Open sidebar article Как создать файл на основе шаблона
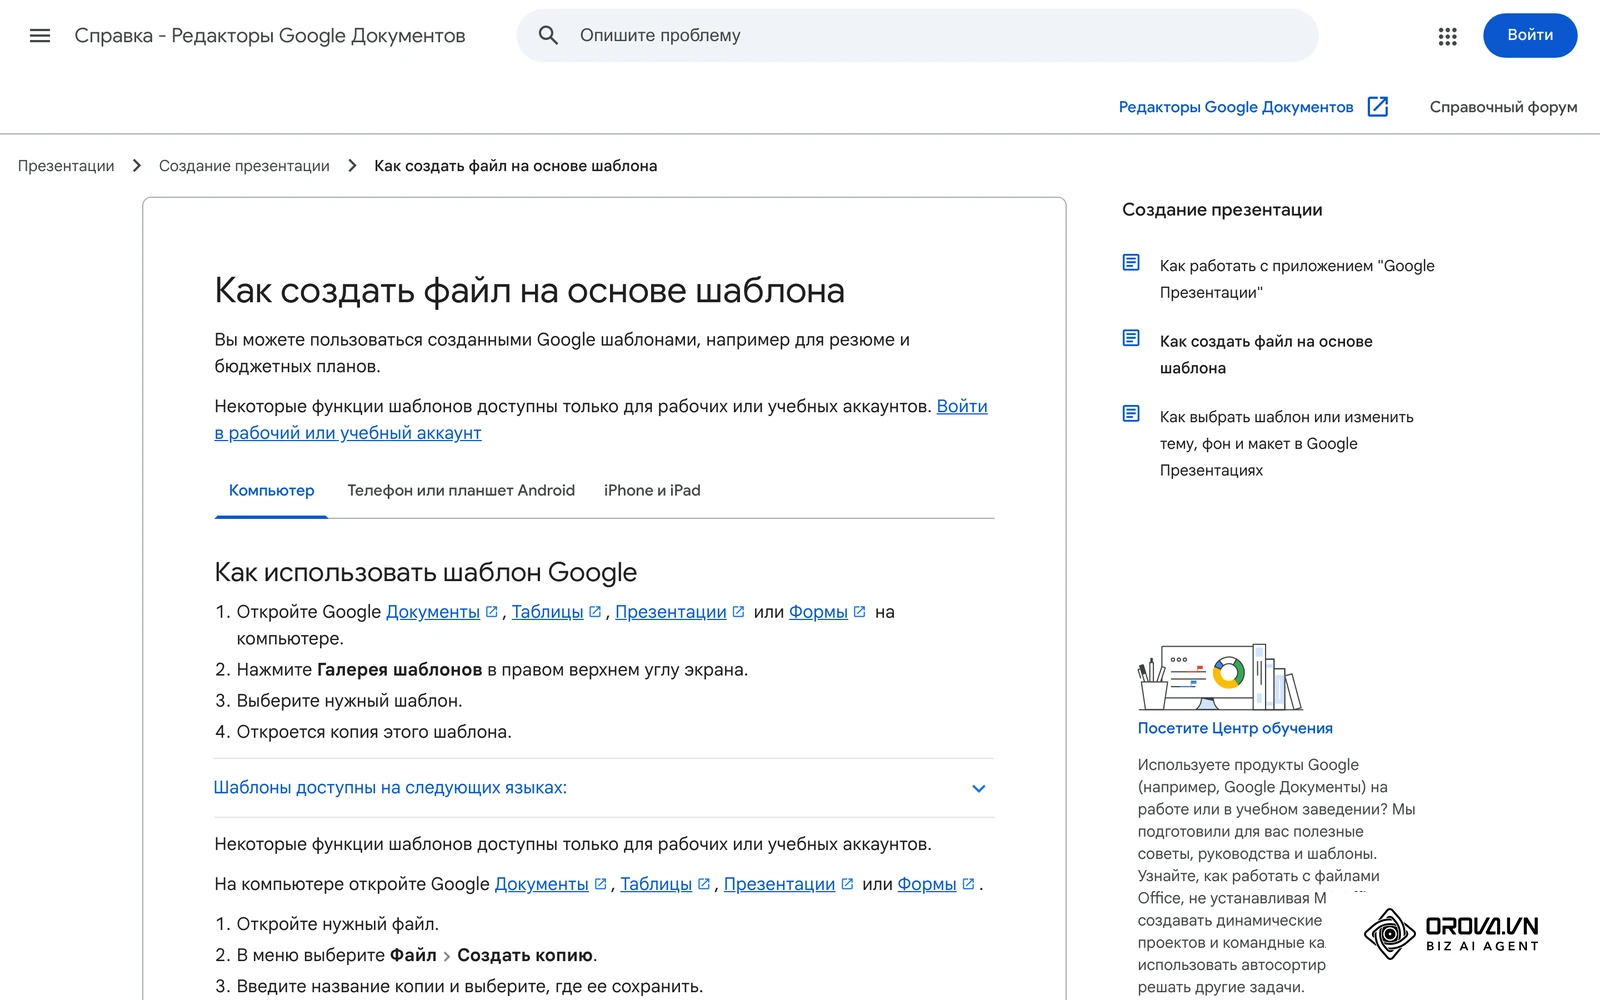This screenshot has width=1600, height=1000. tap(1266, 354)
